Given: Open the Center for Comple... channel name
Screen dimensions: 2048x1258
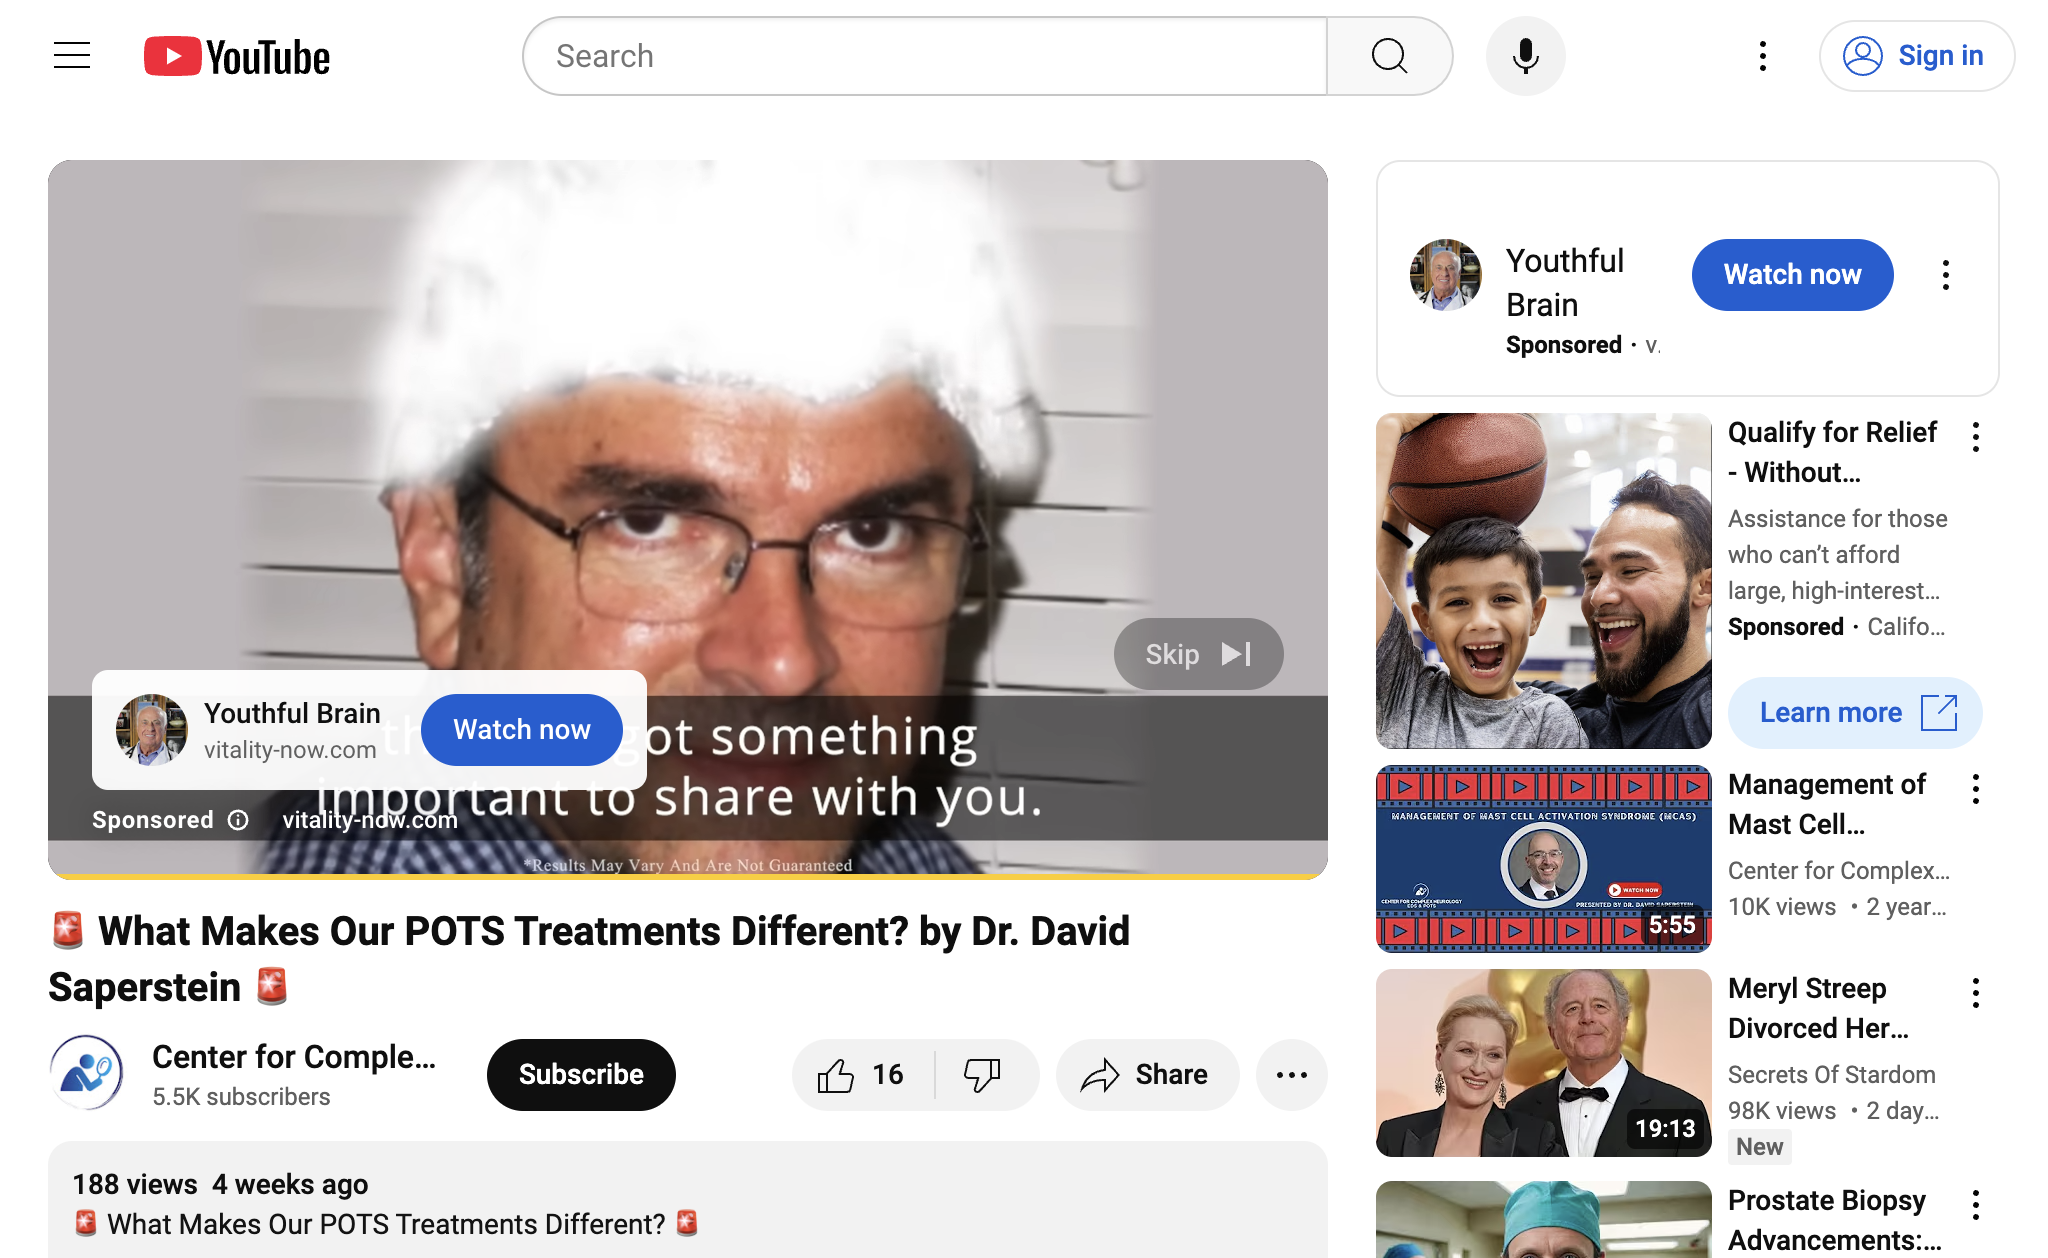Looking at the screenshot, I should (x=294, y=1057).
